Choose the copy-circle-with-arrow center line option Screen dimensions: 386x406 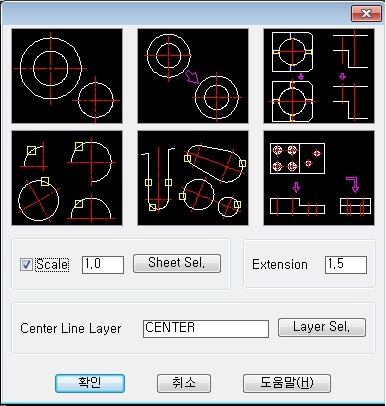pos(193,76)
